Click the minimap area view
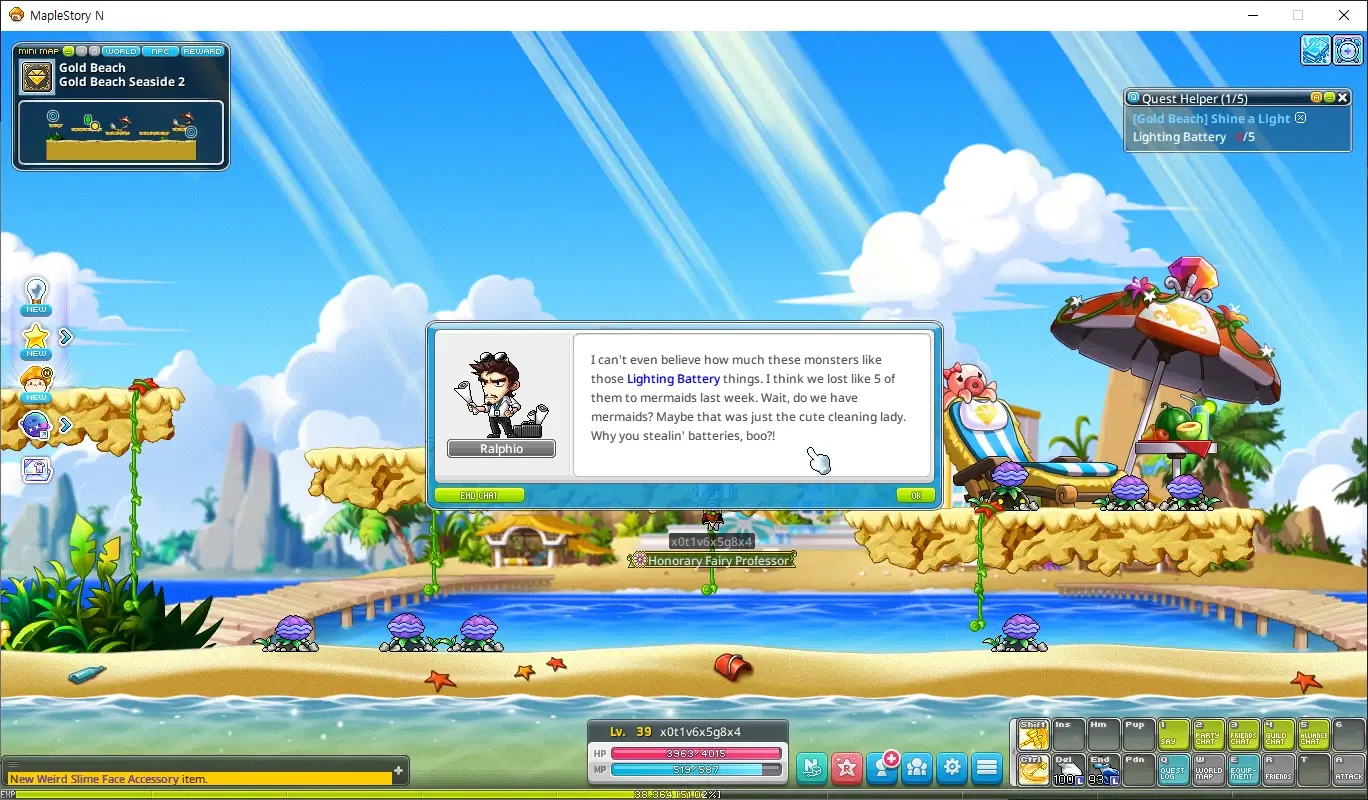The image size is (1368, 800). 121,131
